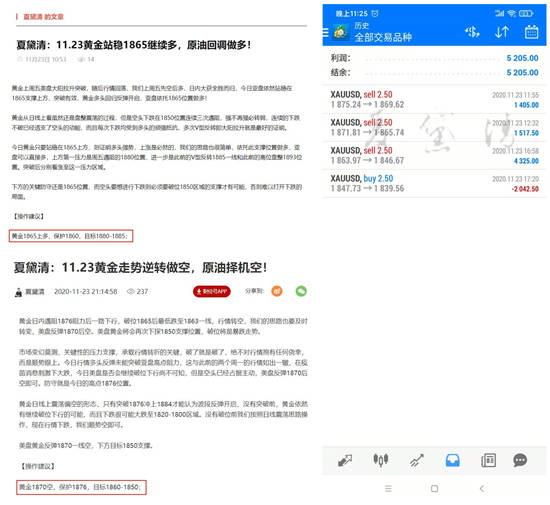Open the XAUUSD sell trade at 1875.24
Screen dimensions: 550x505
(x=434, y=99)
